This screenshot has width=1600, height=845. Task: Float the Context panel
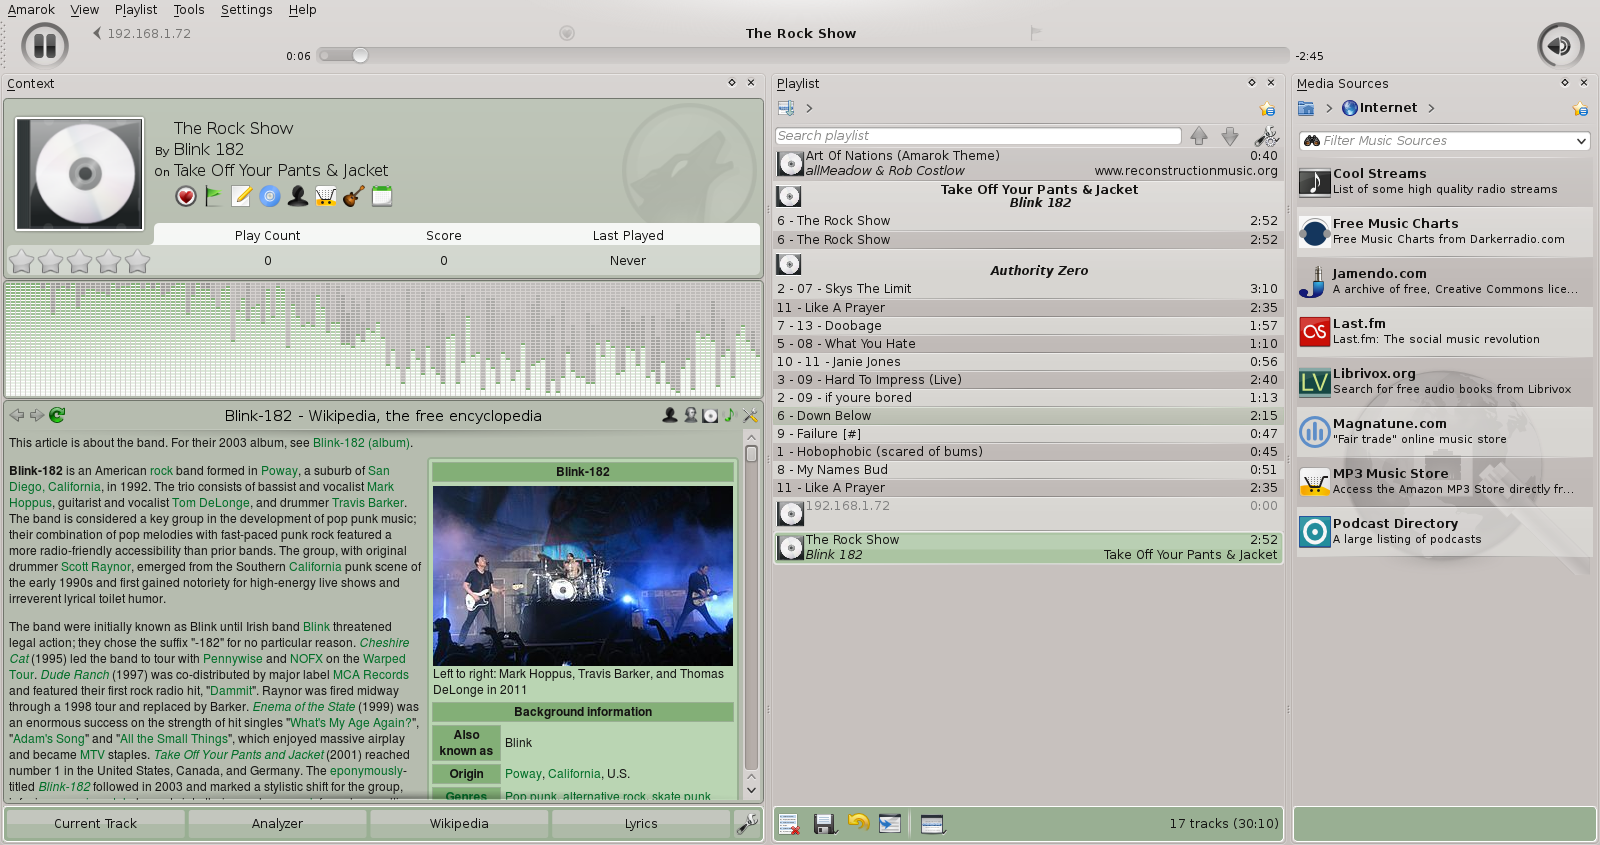(732, 83)
